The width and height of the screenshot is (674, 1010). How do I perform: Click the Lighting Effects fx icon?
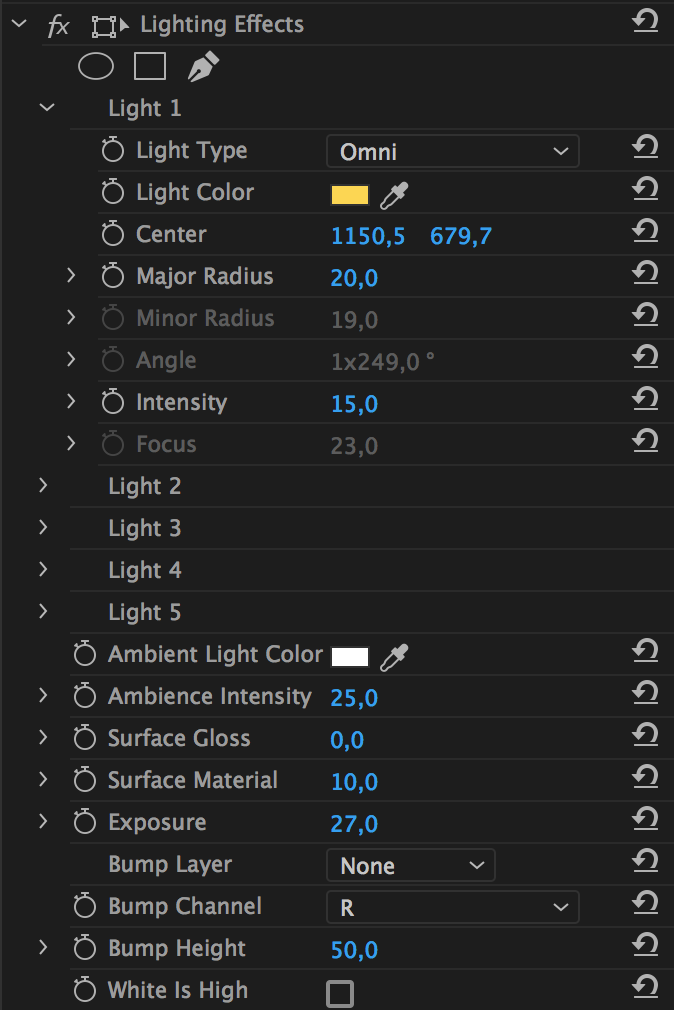(x=59, y=26)
